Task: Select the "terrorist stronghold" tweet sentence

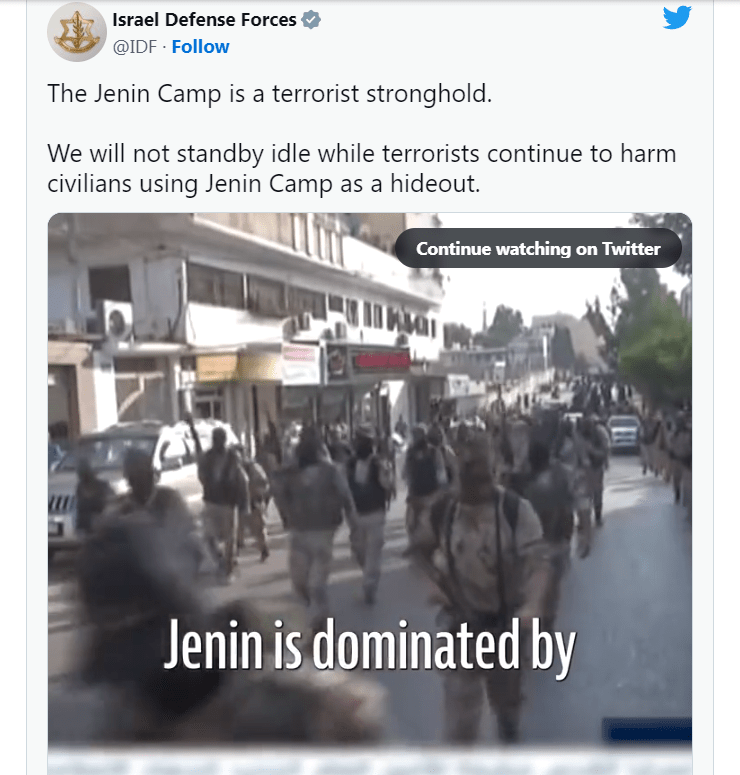Action: tap(270, 93)
